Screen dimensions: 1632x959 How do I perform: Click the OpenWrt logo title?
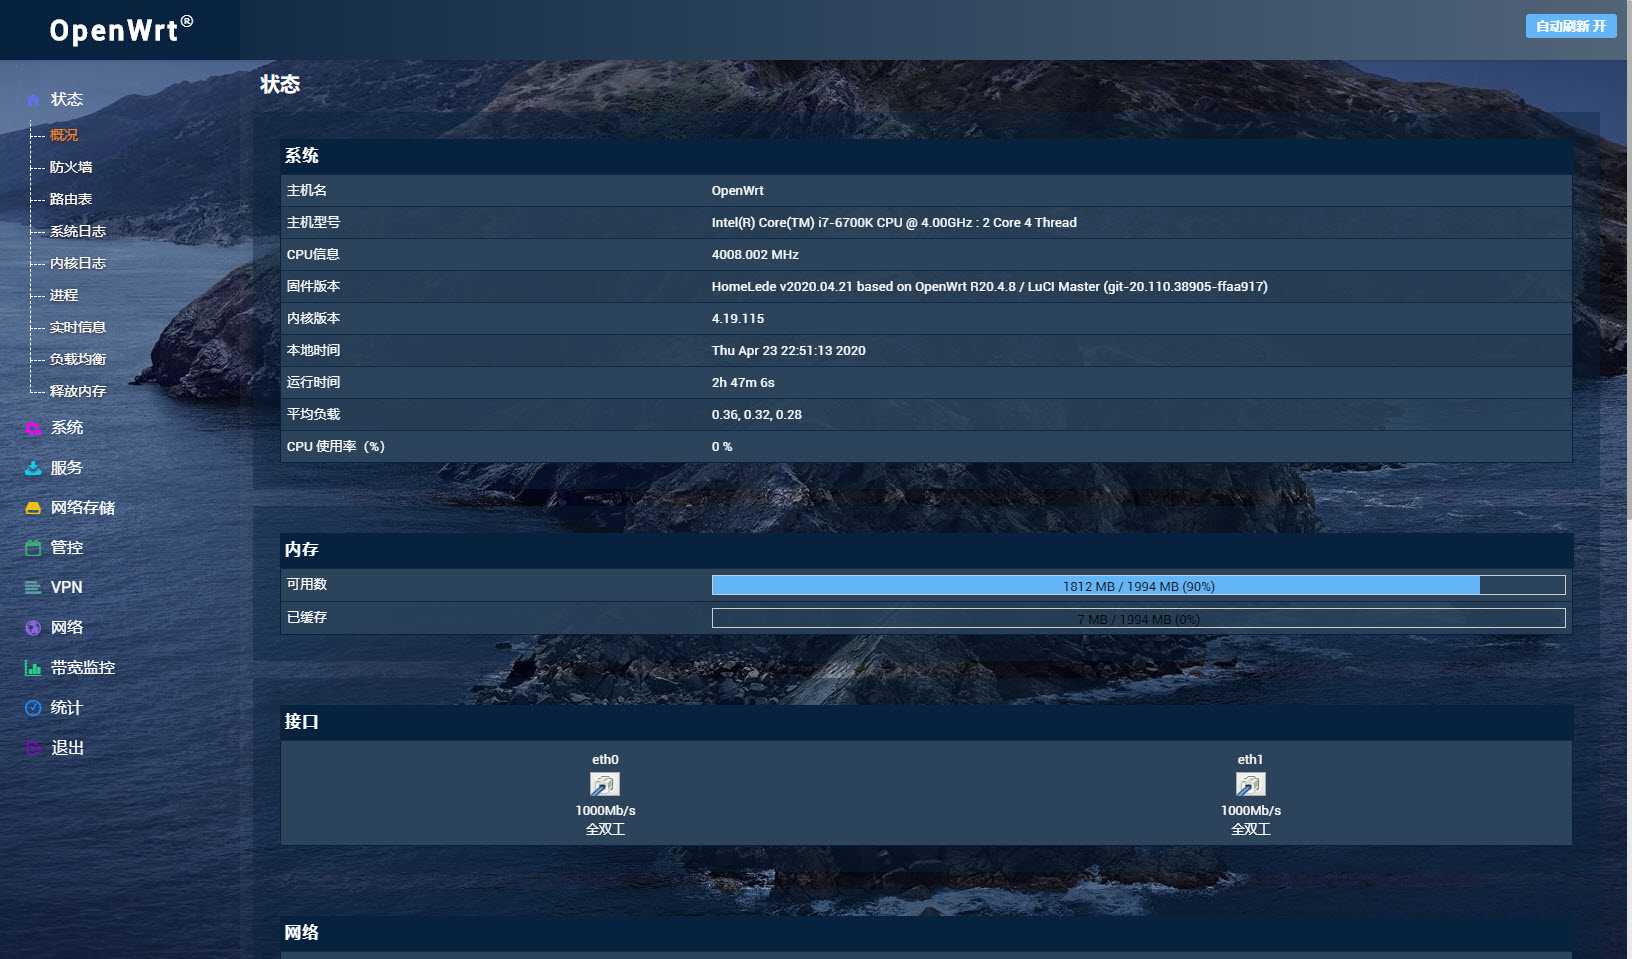click(121, 29)
